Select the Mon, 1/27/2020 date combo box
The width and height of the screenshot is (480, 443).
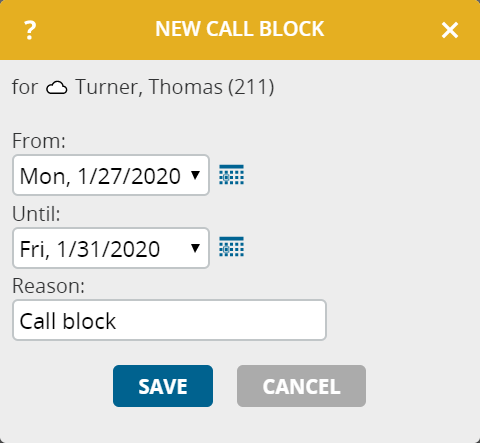coord(111,175)
